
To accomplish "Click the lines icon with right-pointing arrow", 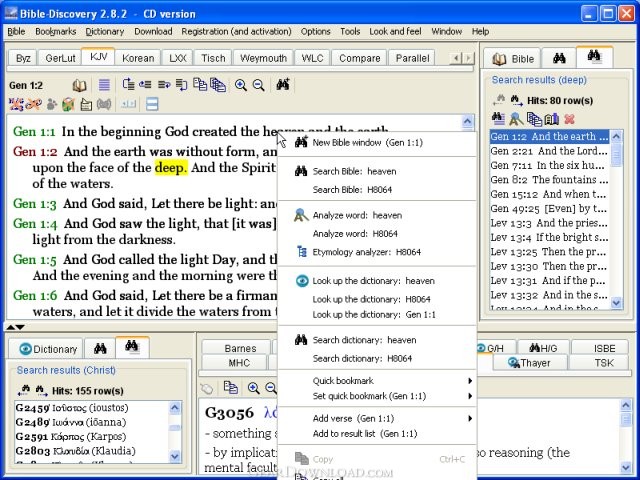I will (164, 84).
